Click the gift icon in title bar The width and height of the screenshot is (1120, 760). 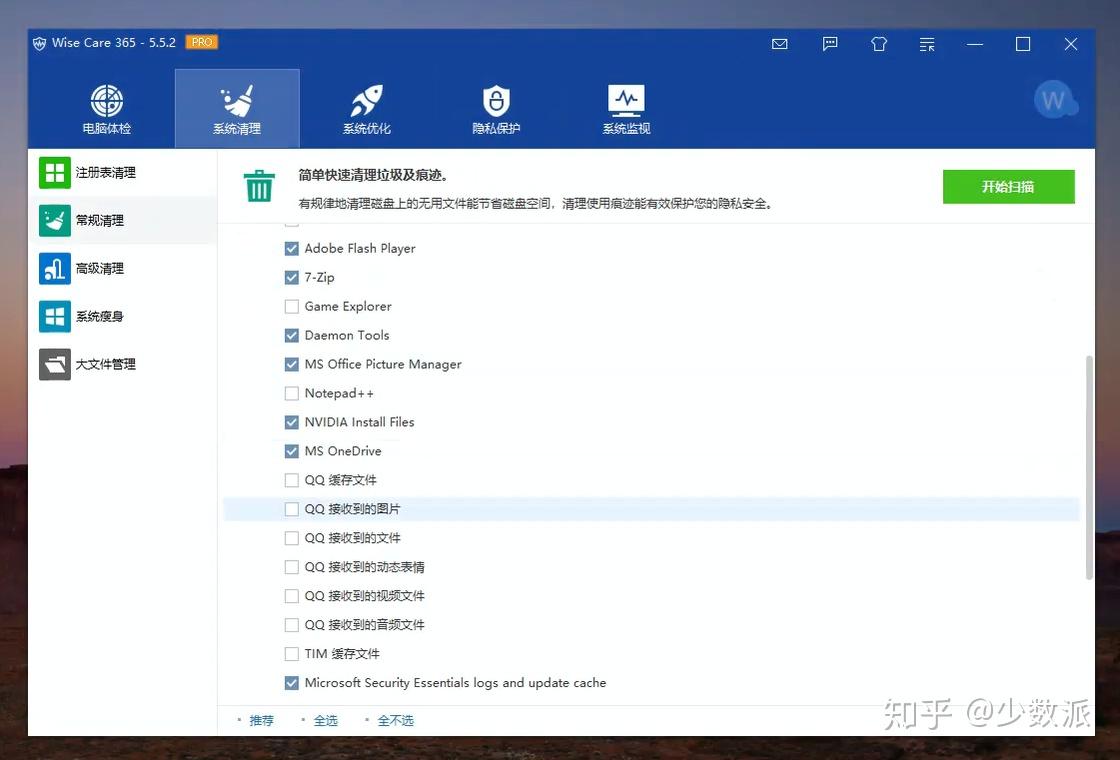[879, 44]
